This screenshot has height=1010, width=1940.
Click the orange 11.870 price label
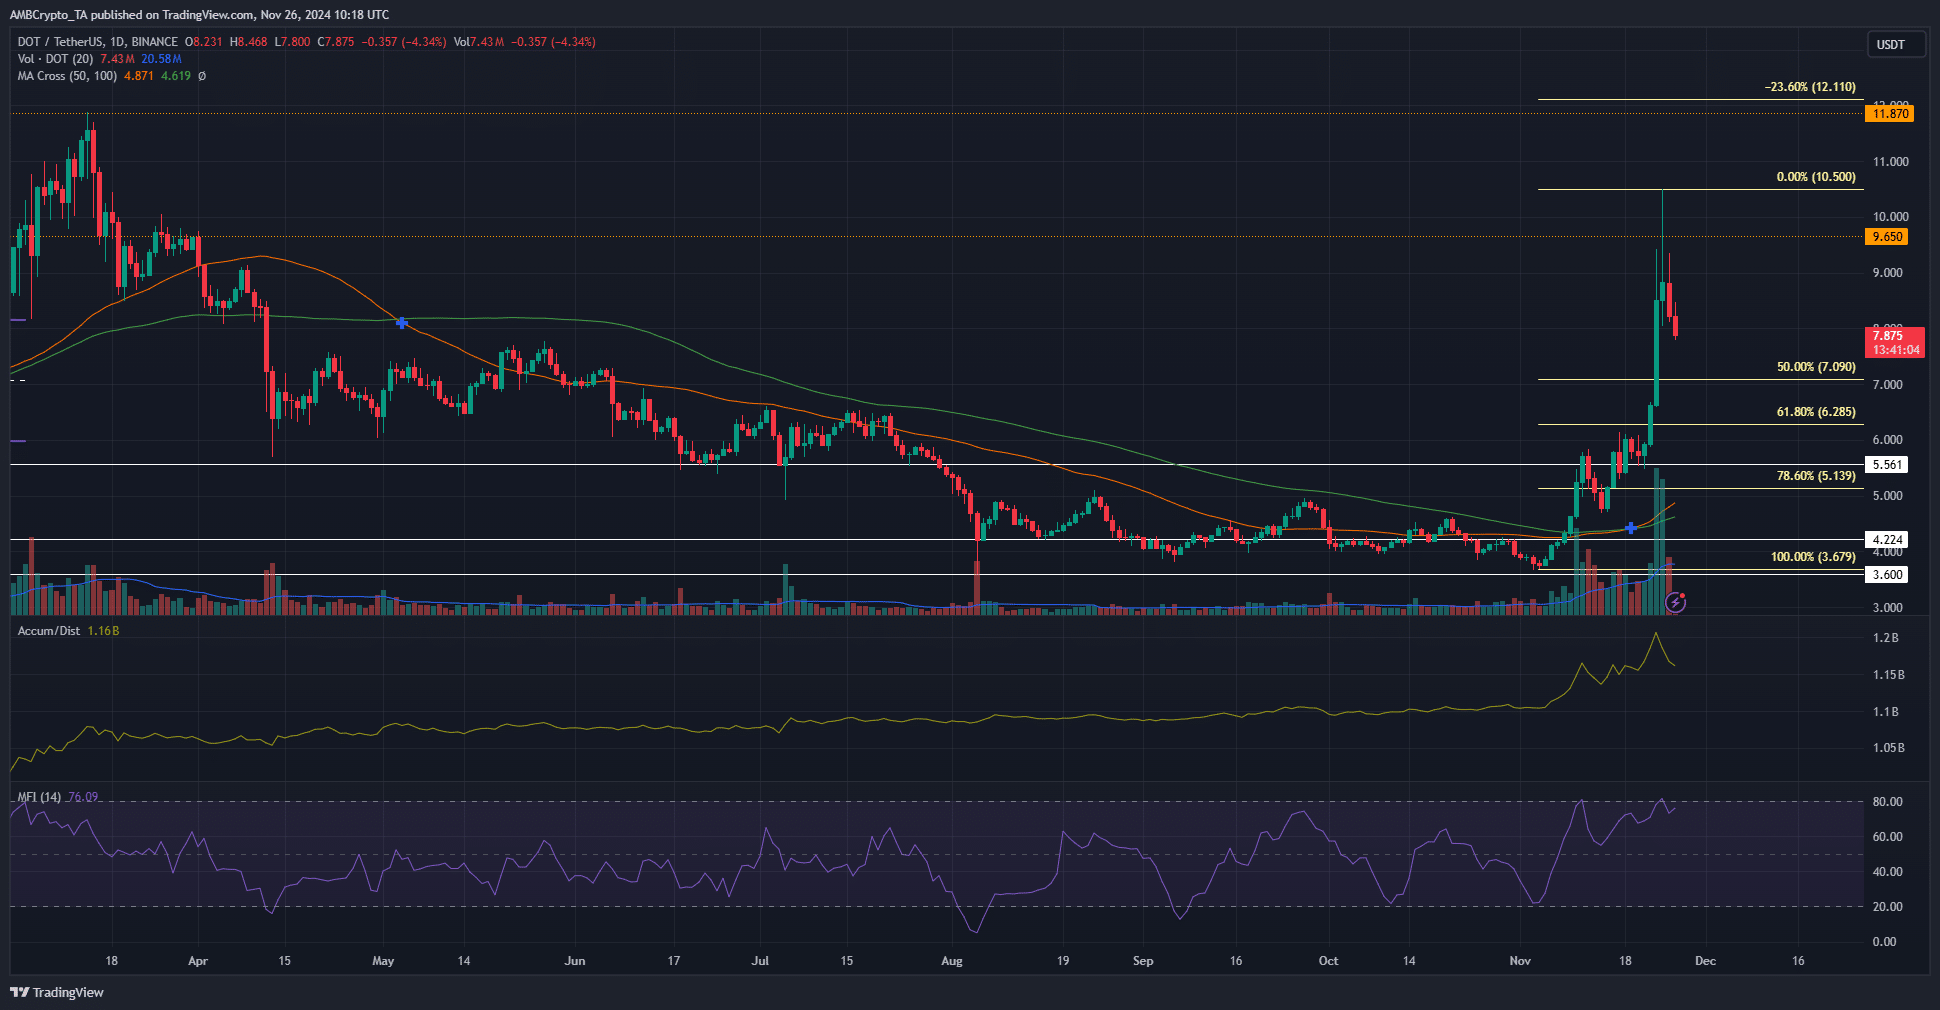1891,114
